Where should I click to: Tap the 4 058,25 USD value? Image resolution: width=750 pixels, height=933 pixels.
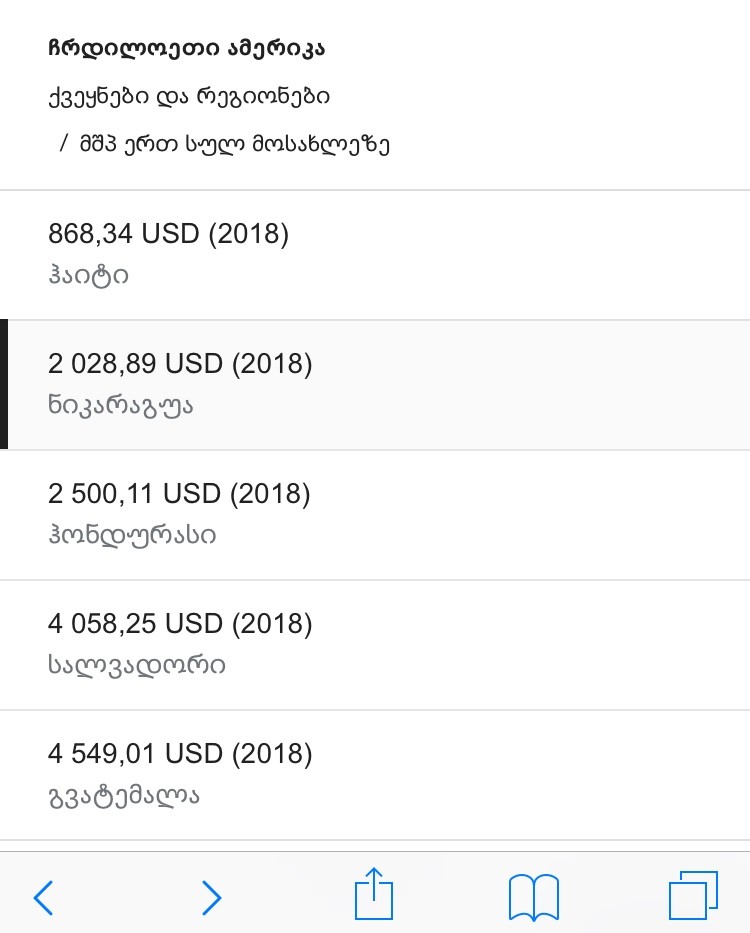coord(135,624)
